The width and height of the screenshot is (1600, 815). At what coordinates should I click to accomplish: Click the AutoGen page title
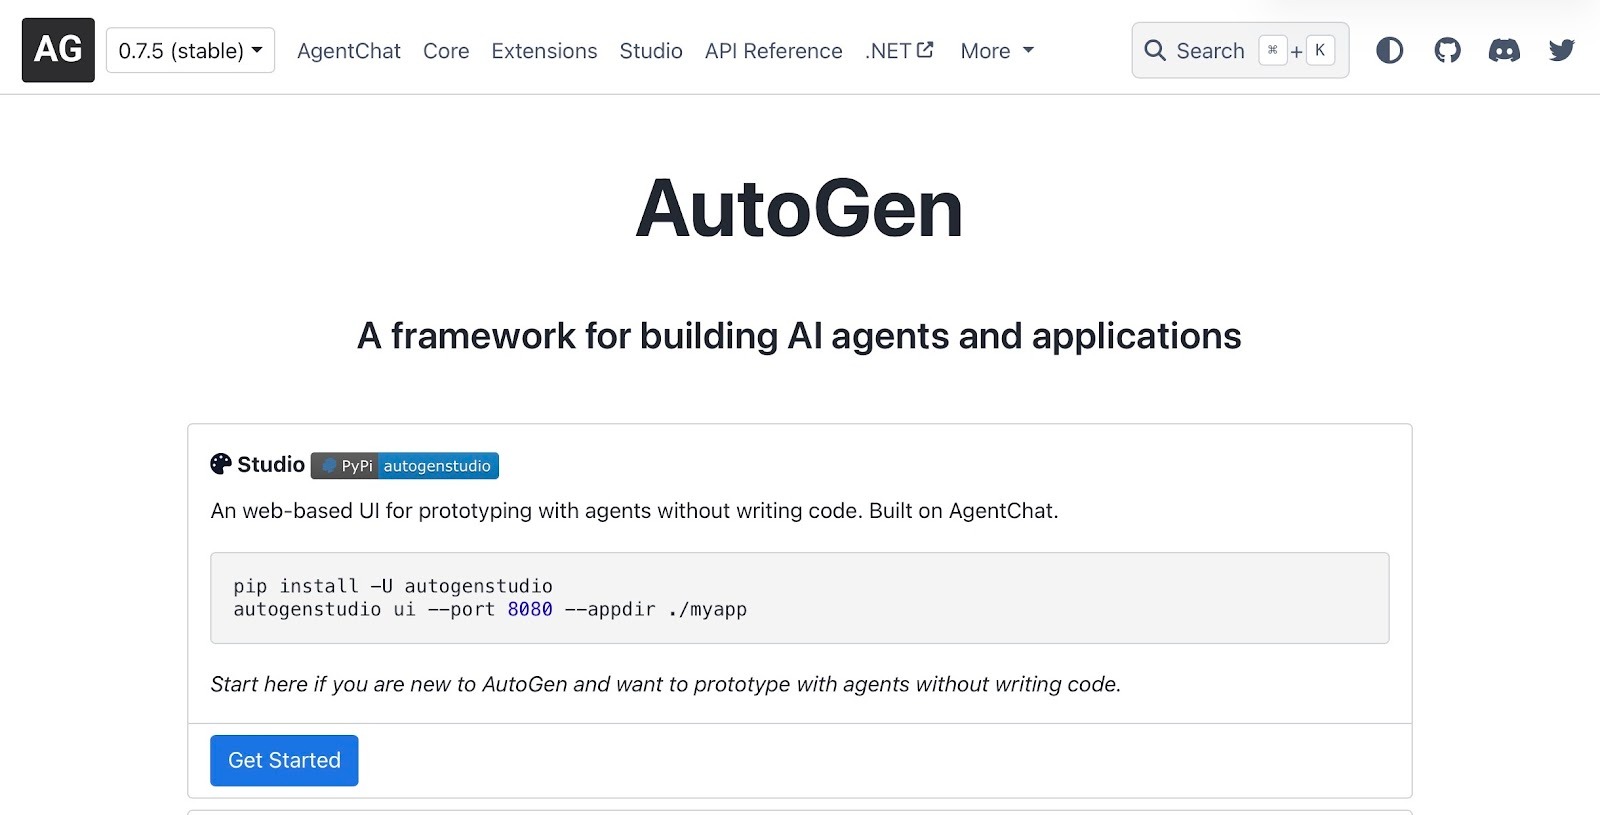(x=799, y=209)
